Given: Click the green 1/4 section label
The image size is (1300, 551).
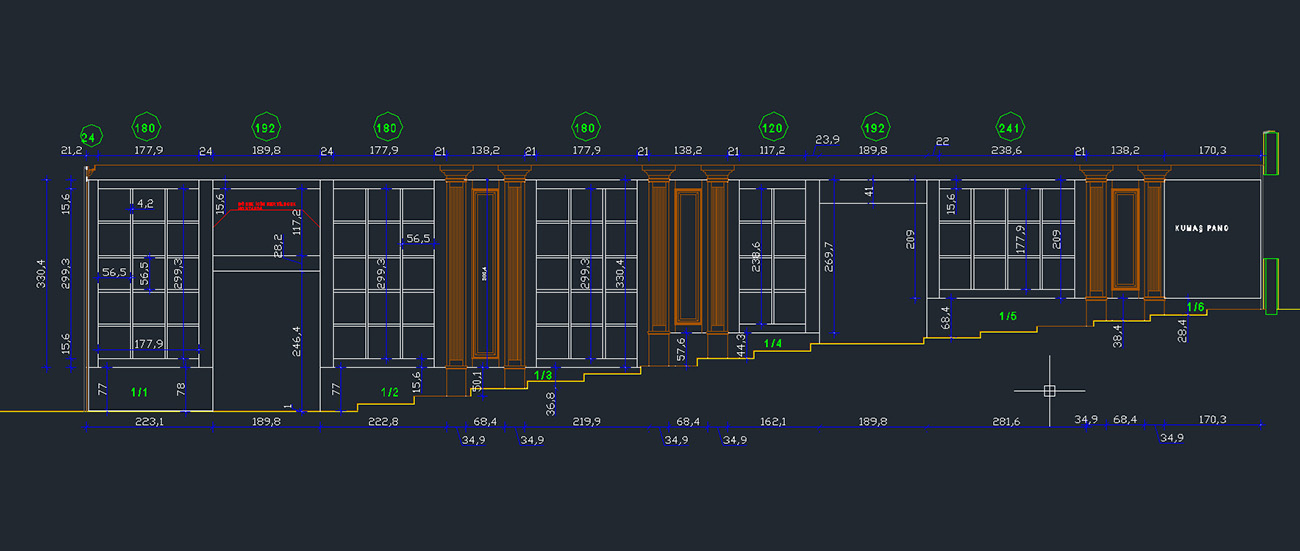Looking at the screenshot, I should 773,344.
